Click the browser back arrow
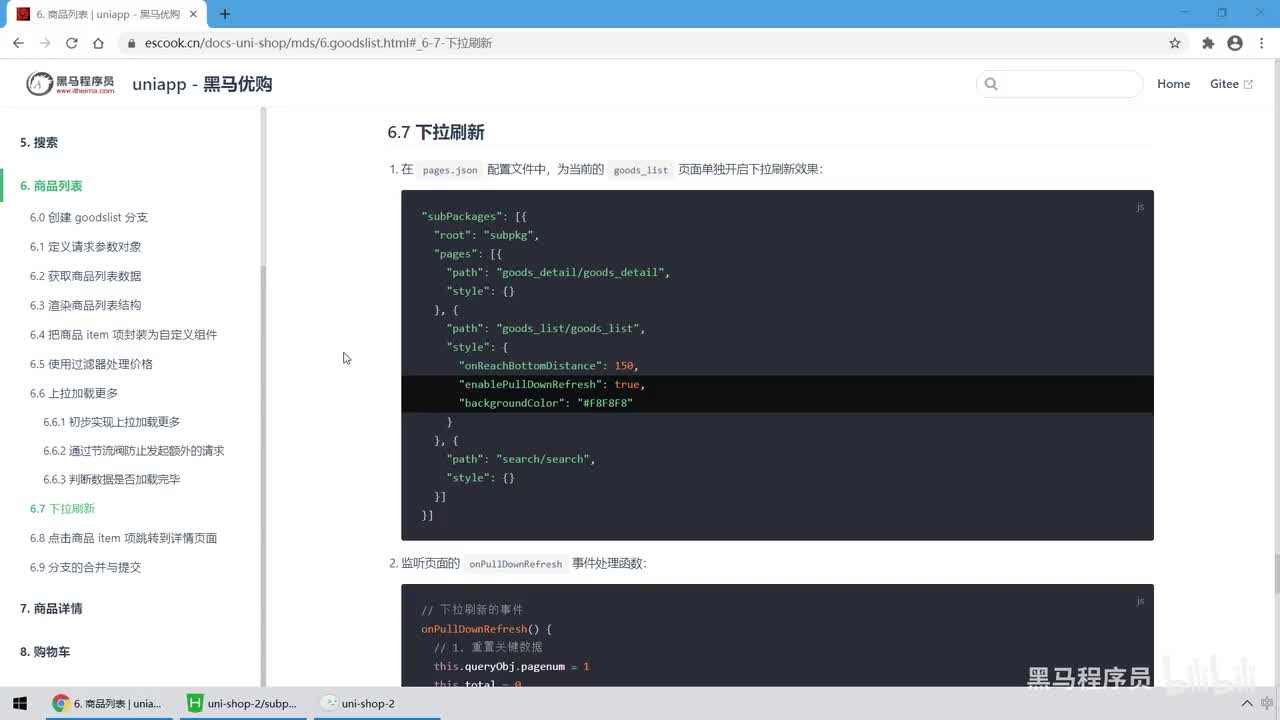 pyautogui.click(x=18, y=43)
